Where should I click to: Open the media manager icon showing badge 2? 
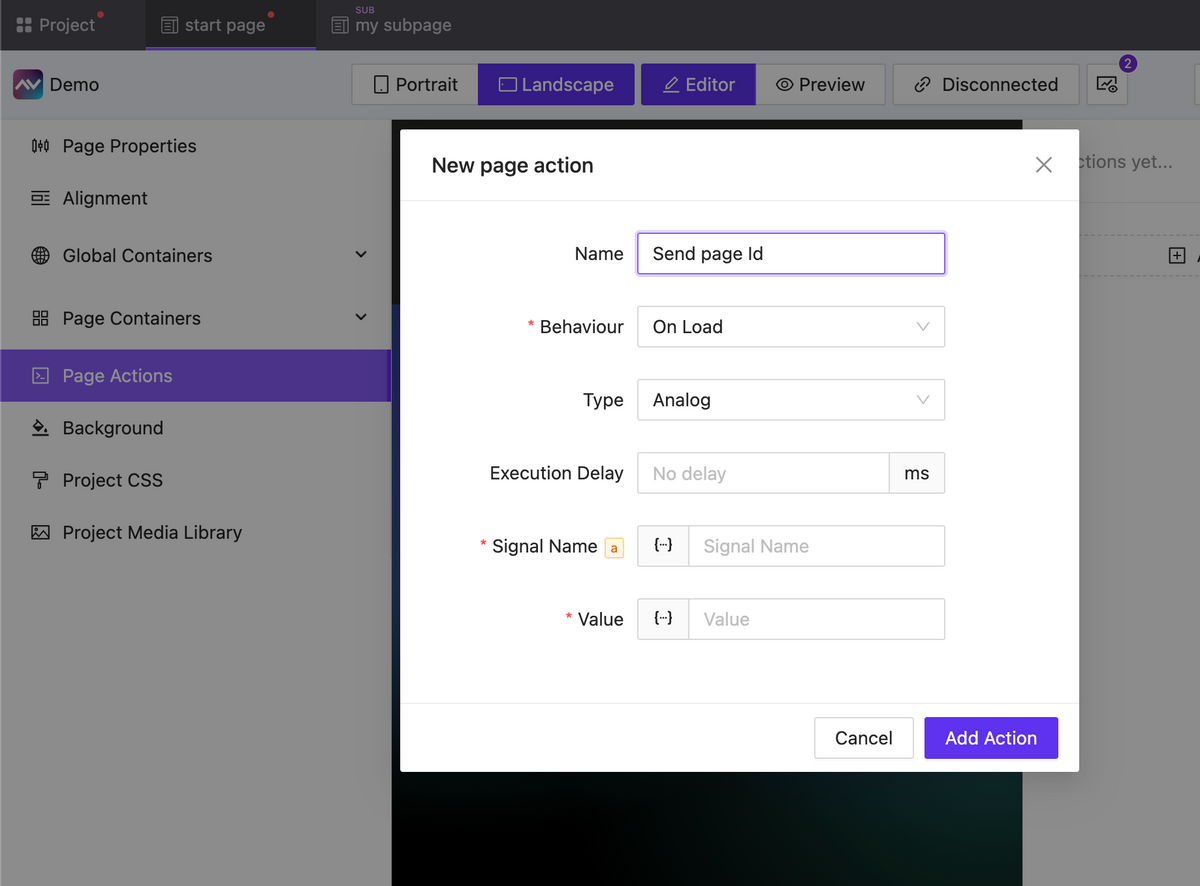coord(1107,85)
